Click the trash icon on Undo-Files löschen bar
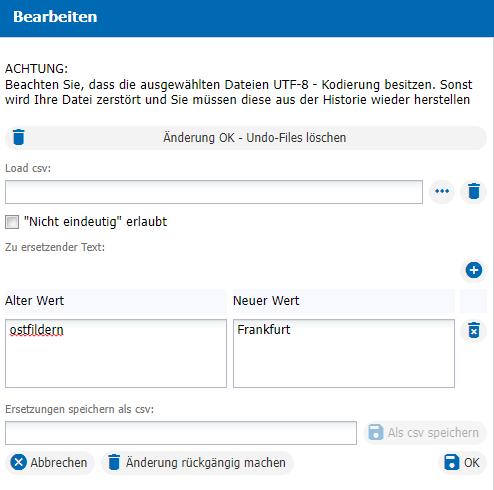 tap(19, 137)
